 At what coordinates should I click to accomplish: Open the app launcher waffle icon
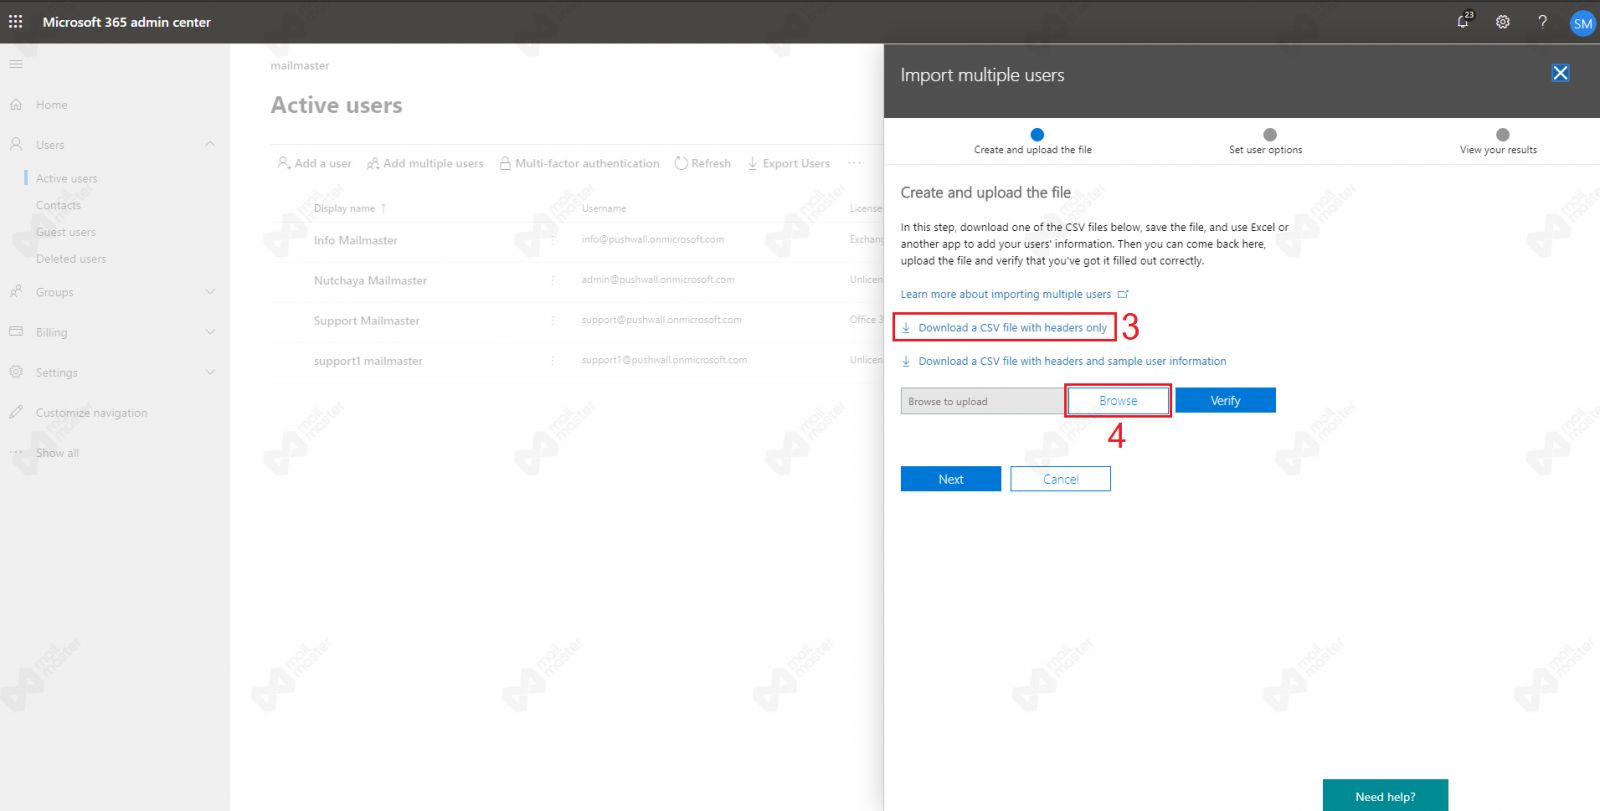[x=16, y=21]
